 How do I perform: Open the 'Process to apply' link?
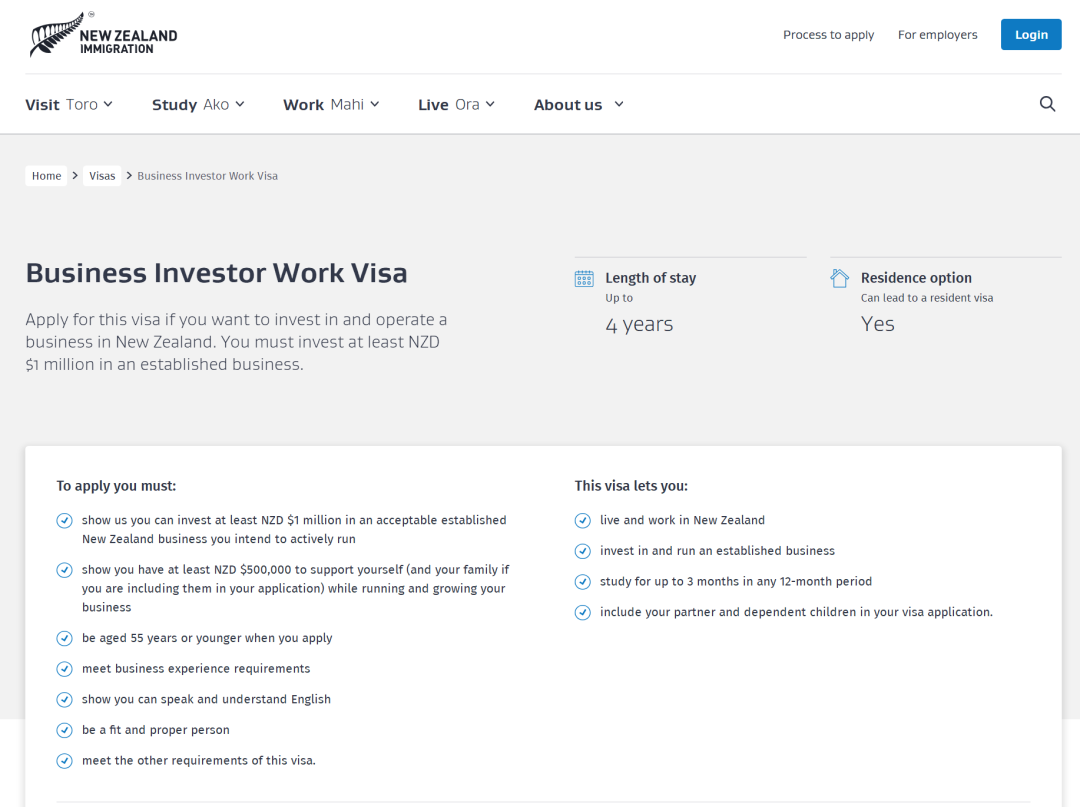(828, 35)
